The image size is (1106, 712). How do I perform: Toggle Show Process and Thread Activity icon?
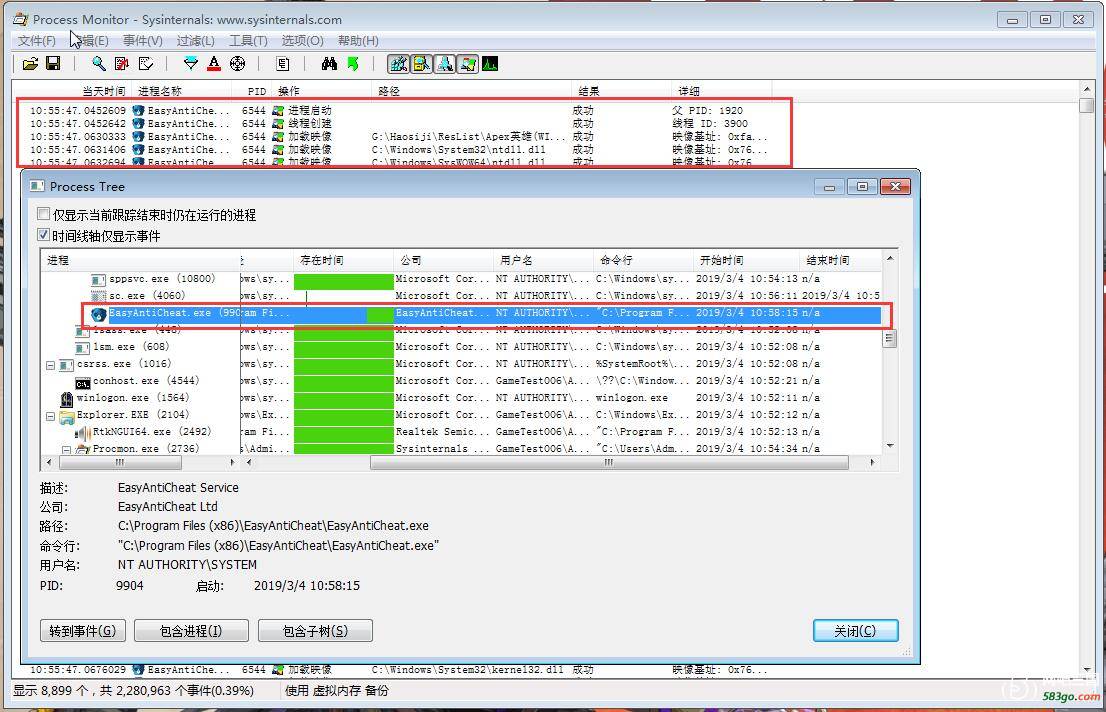pos(467,64)
